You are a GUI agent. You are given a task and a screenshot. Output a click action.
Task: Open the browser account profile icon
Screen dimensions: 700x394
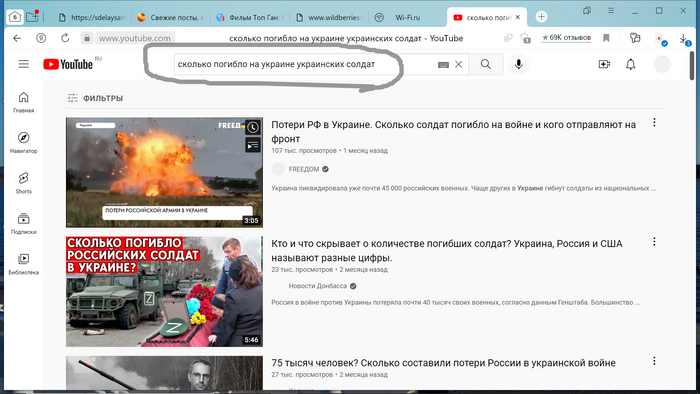[x=41, y=38]
